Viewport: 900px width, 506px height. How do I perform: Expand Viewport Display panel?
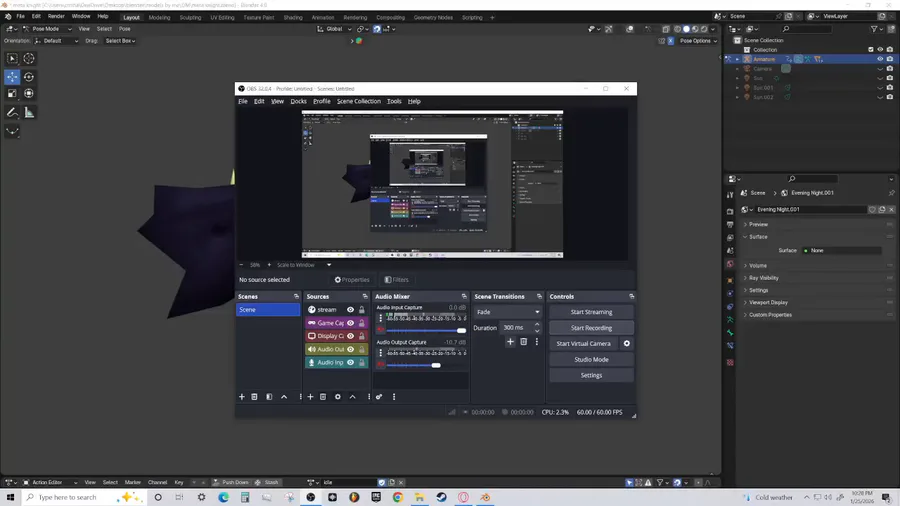point(768,302)
